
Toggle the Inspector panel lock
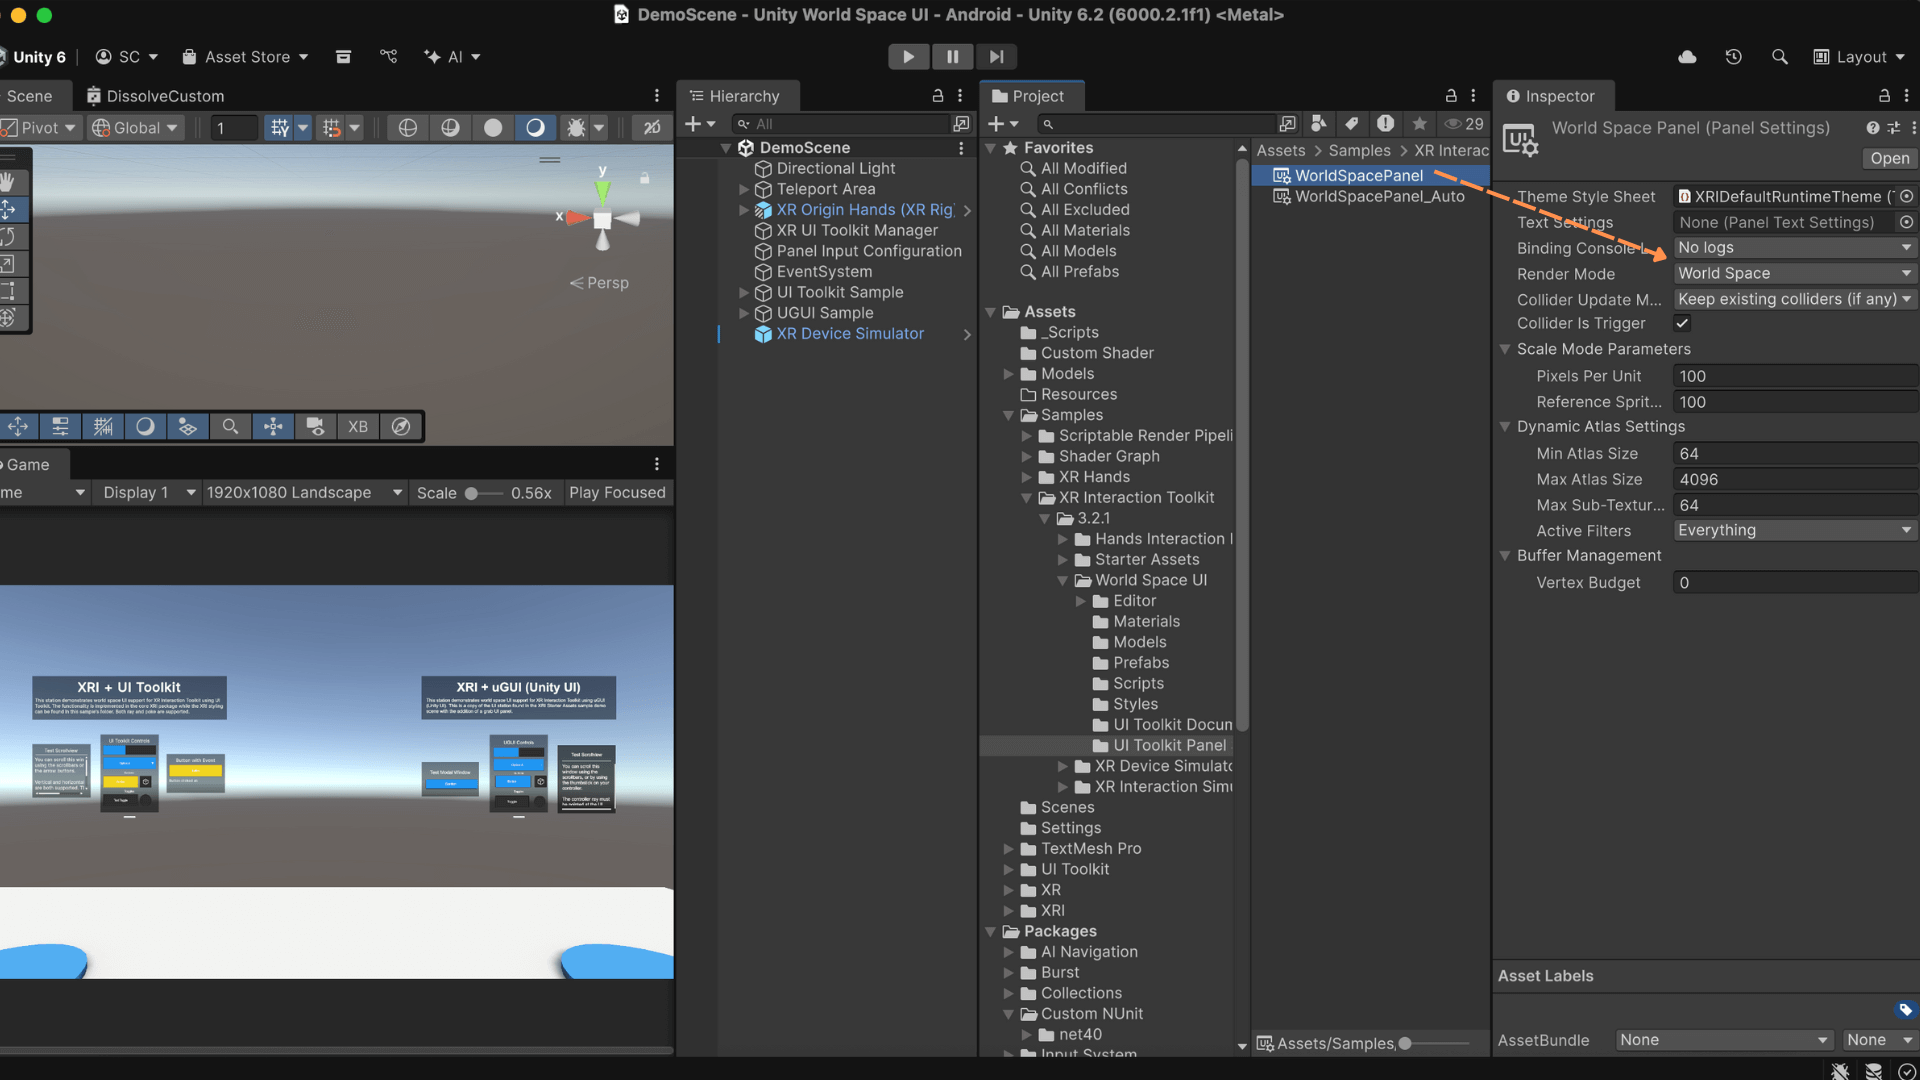tap(1884, 96)
